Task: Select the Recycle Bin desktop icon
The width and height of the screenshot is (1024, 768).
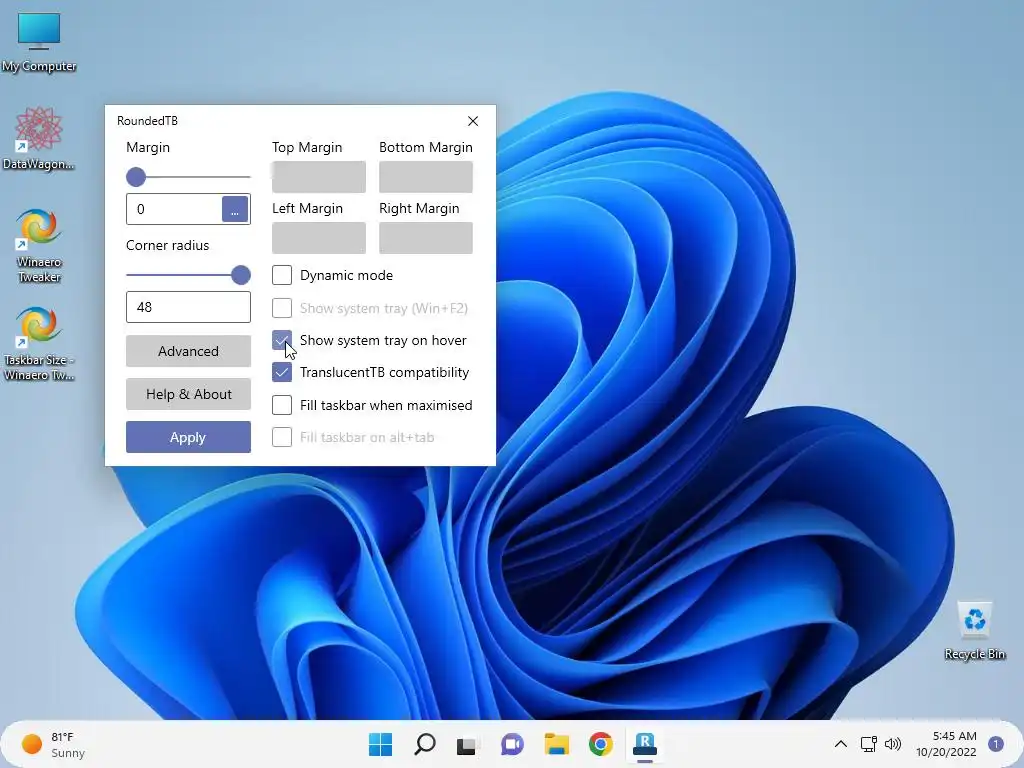Action: (x=974, y=631)
